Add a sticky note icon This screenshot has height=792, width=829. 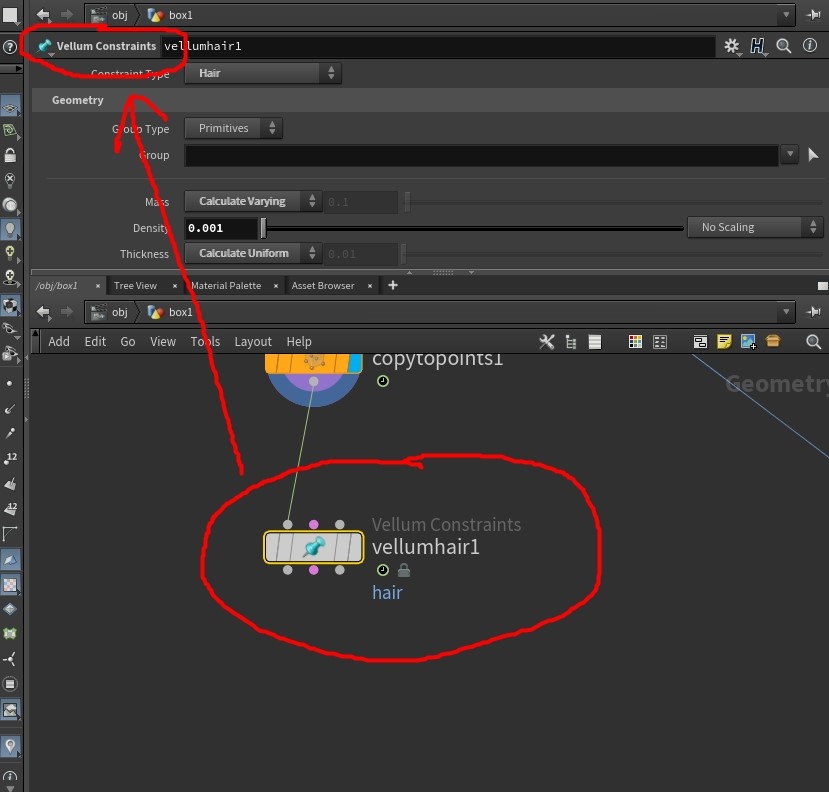pyautogui.click(x=724, y=342)
